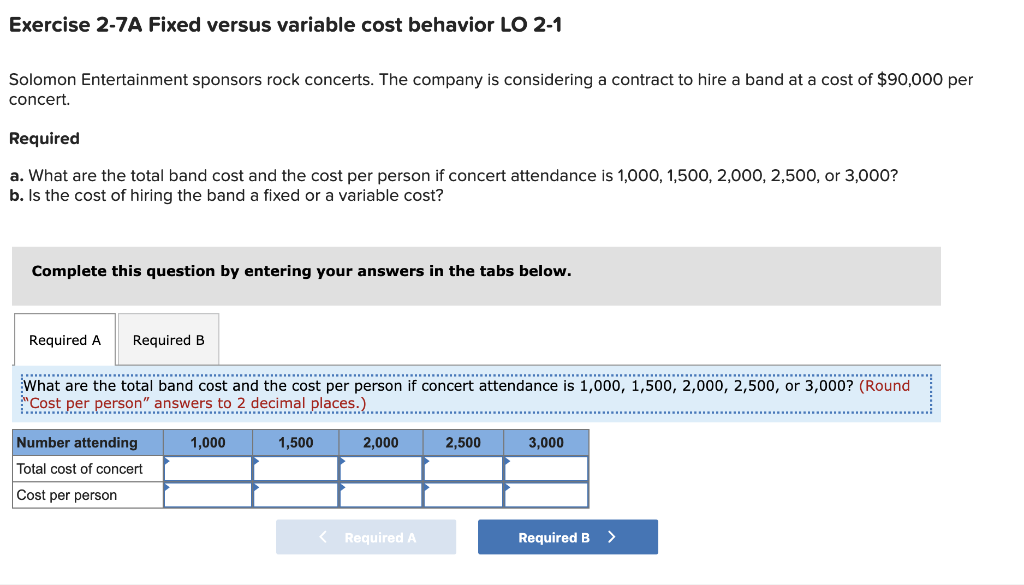The height and width of the screenshot is (585, 1024).
Task: Click the forward chevron on Required B button
Action: [612, 536]
